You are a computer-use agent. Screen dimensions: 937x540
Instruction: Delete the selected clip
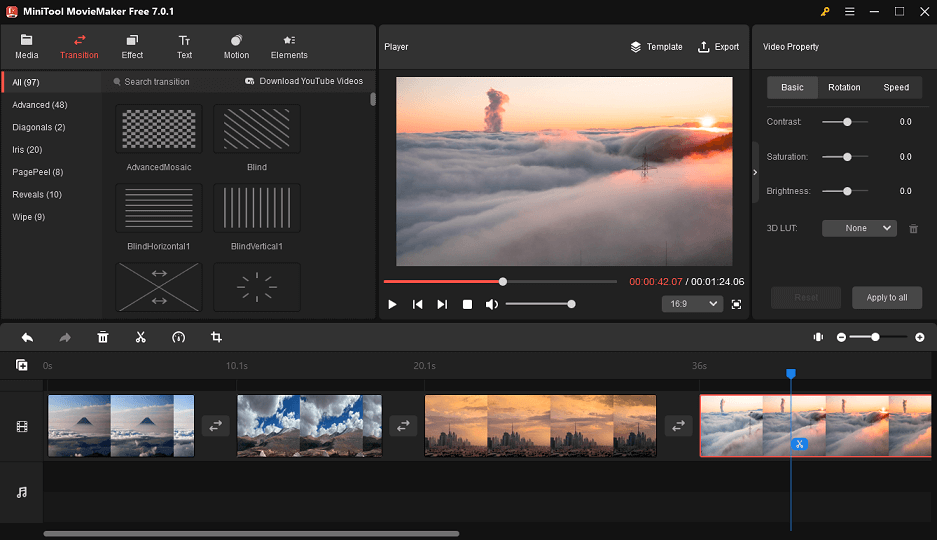point(103,338)
